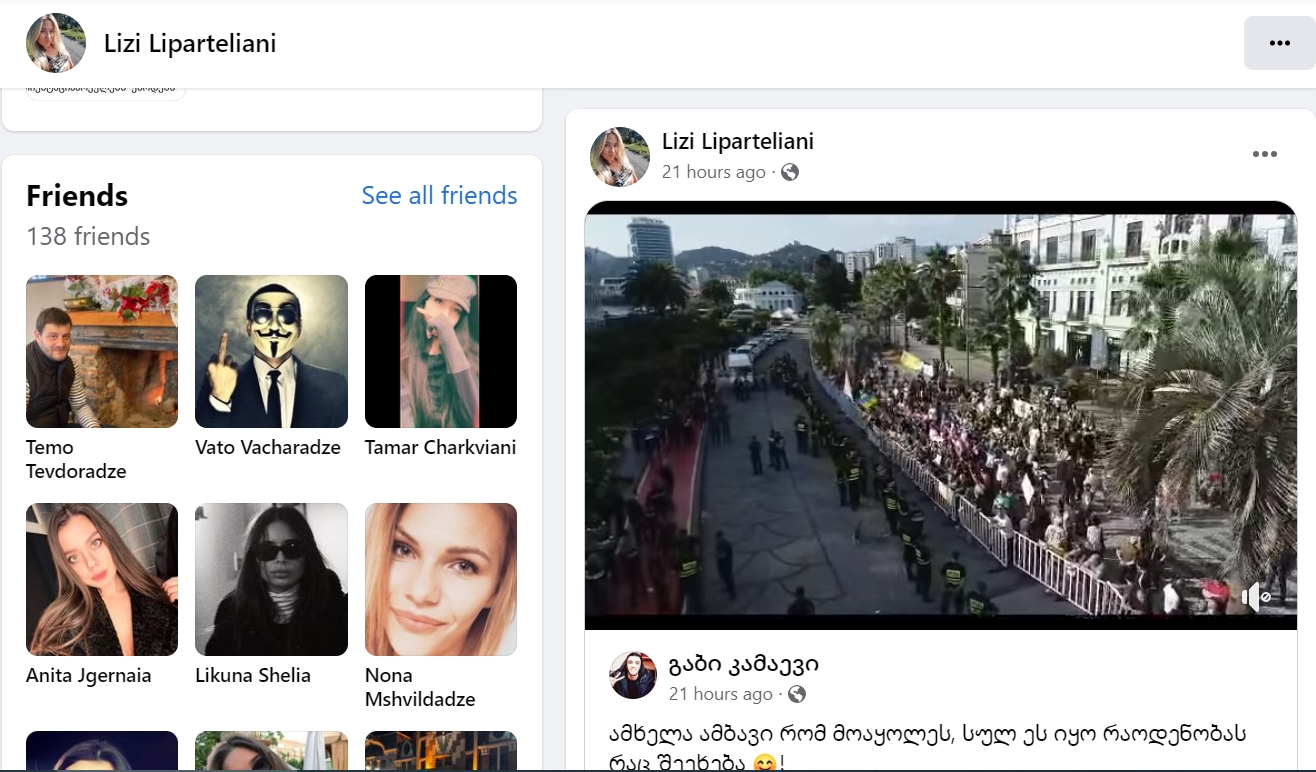Open Lizi Liparteliani's avatar on the post
Viewport: 1316px width, 772px height.
tap(620, 157)
